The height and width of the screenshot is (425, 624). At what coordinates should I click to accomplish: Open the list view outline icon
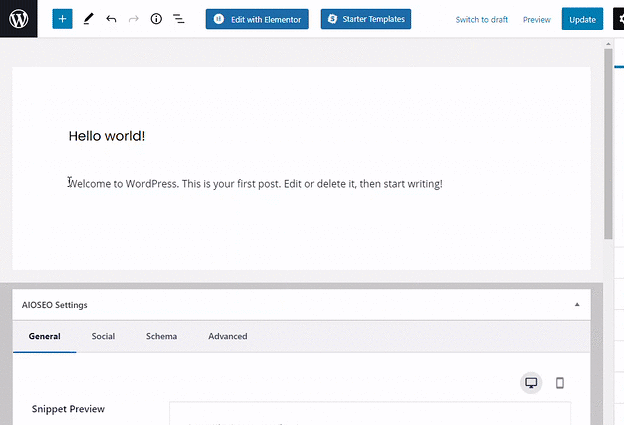tap(179, 19)
